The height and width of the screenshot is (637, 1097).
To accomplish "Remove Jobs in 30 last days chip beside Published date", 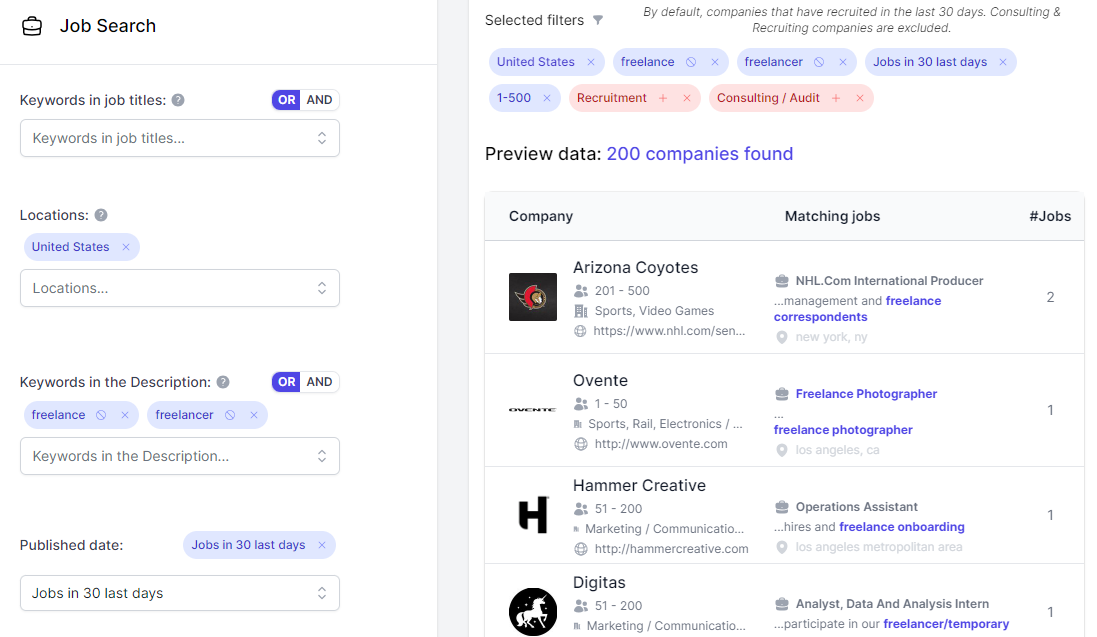I will coord(322,545).
